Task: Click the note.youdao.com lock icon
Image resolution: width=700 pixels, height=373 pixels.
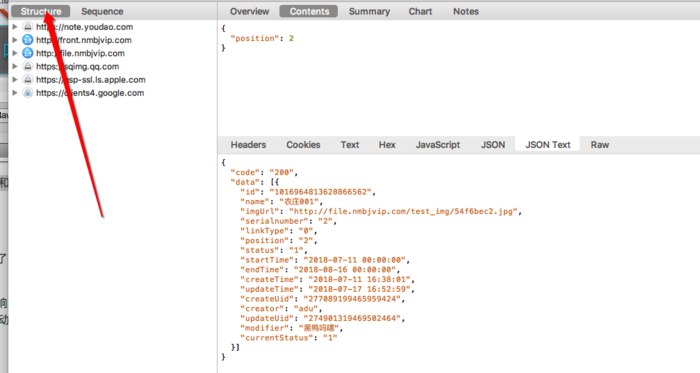Action: (x=28, y=27)
